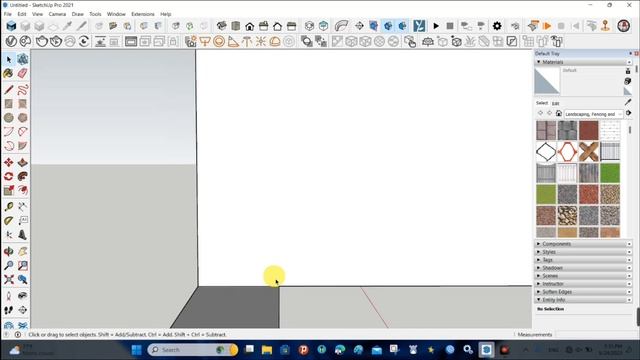Open the Camera menu
Screen dimensions: 640x360
tap(57, 14)
